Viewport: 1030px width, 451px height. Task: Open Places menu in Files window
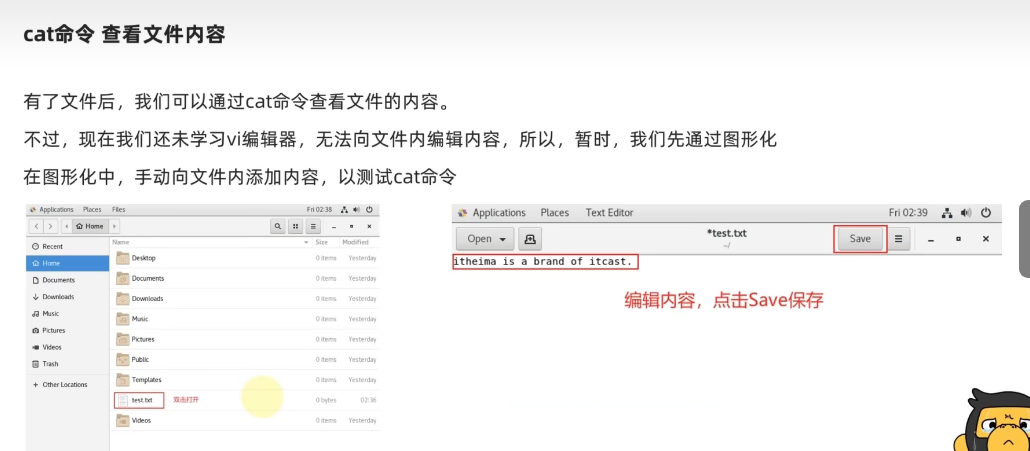(92, 210)
